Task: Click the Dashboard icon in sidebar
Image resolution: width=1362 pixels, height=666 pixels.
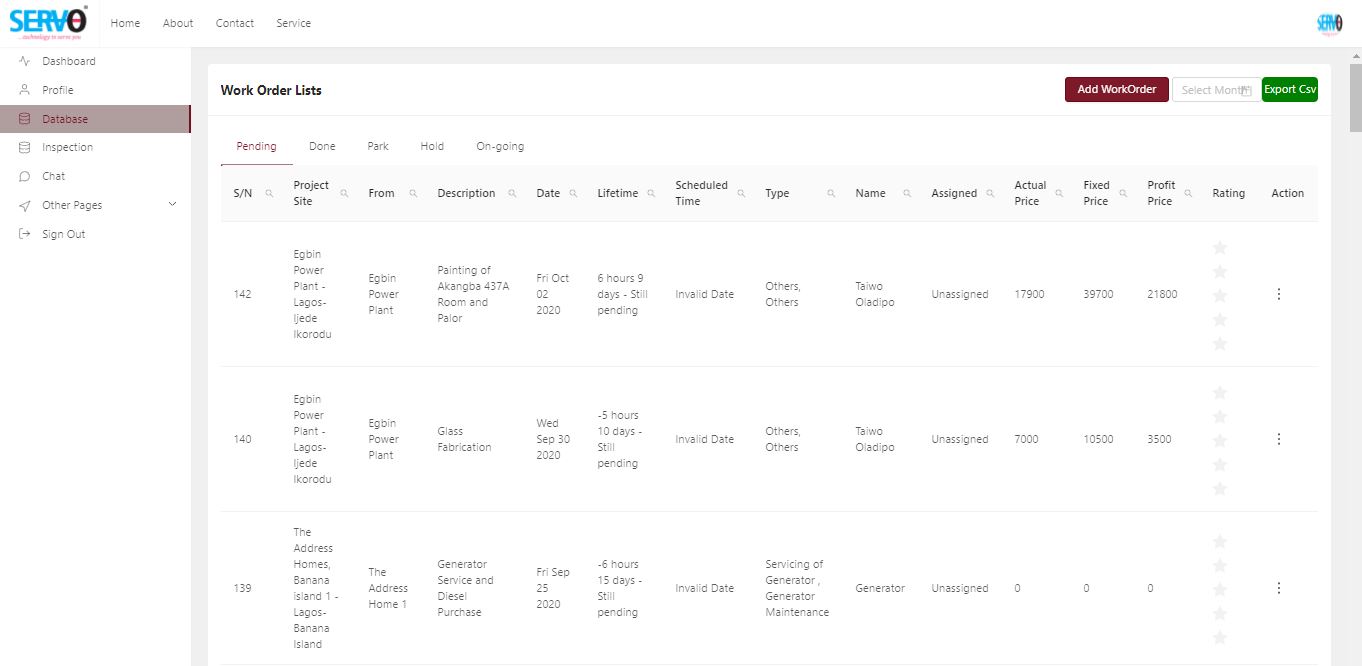Action: 25,61
